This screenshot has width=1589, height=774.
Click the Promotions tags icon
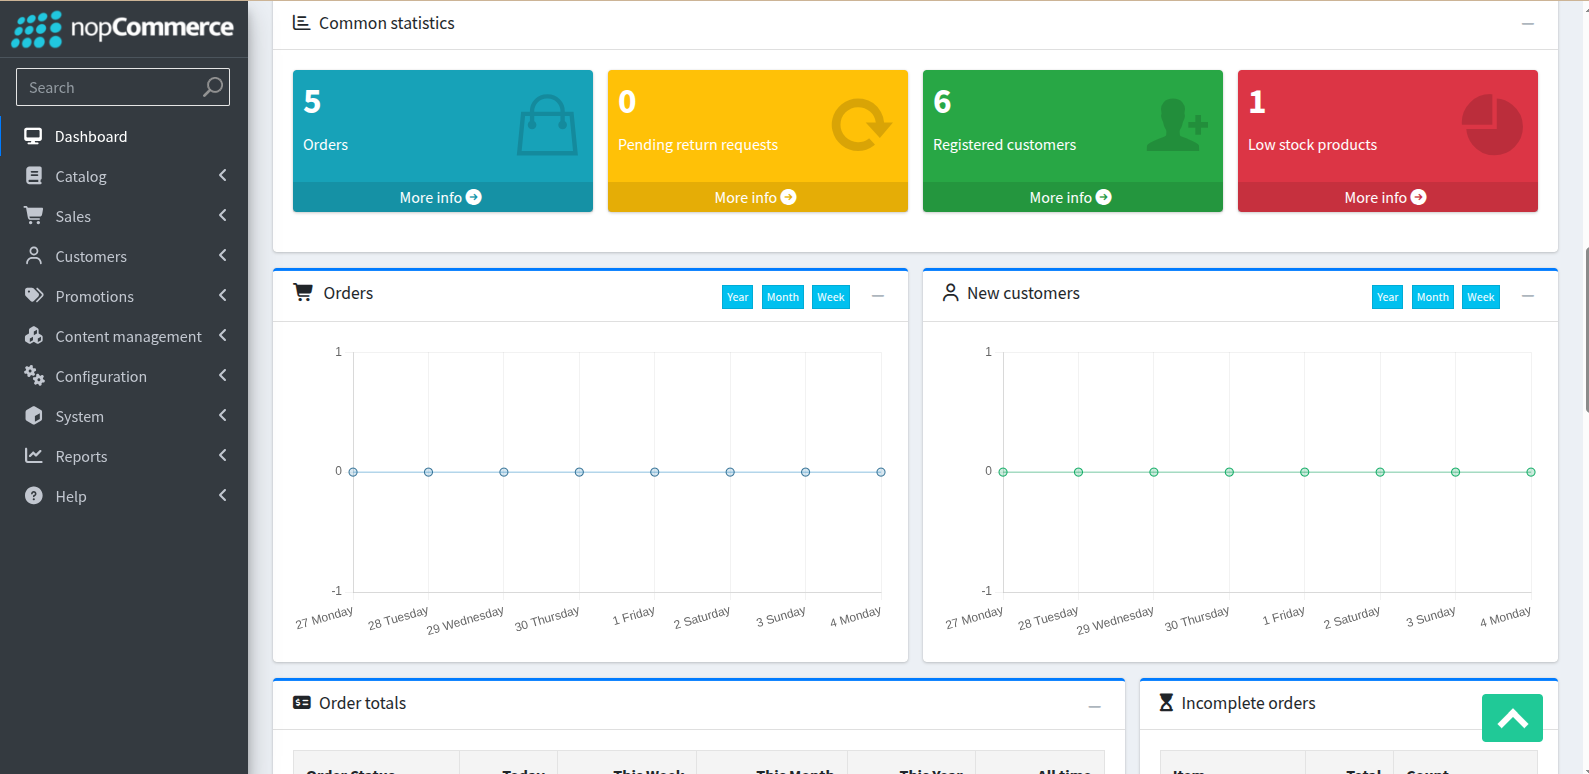click(34, 295)
